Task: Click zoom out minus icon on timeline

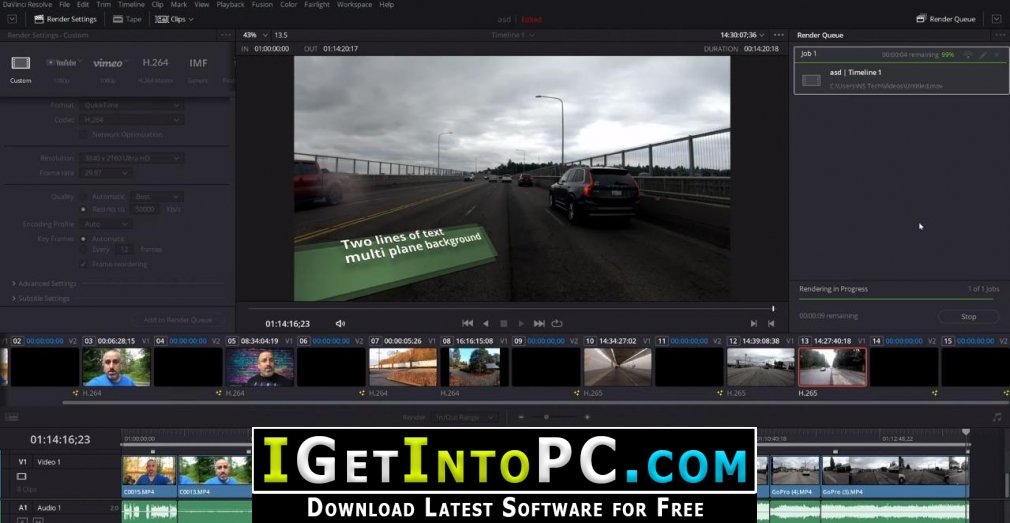Action: pyautogui.click(x=521, y=417)
